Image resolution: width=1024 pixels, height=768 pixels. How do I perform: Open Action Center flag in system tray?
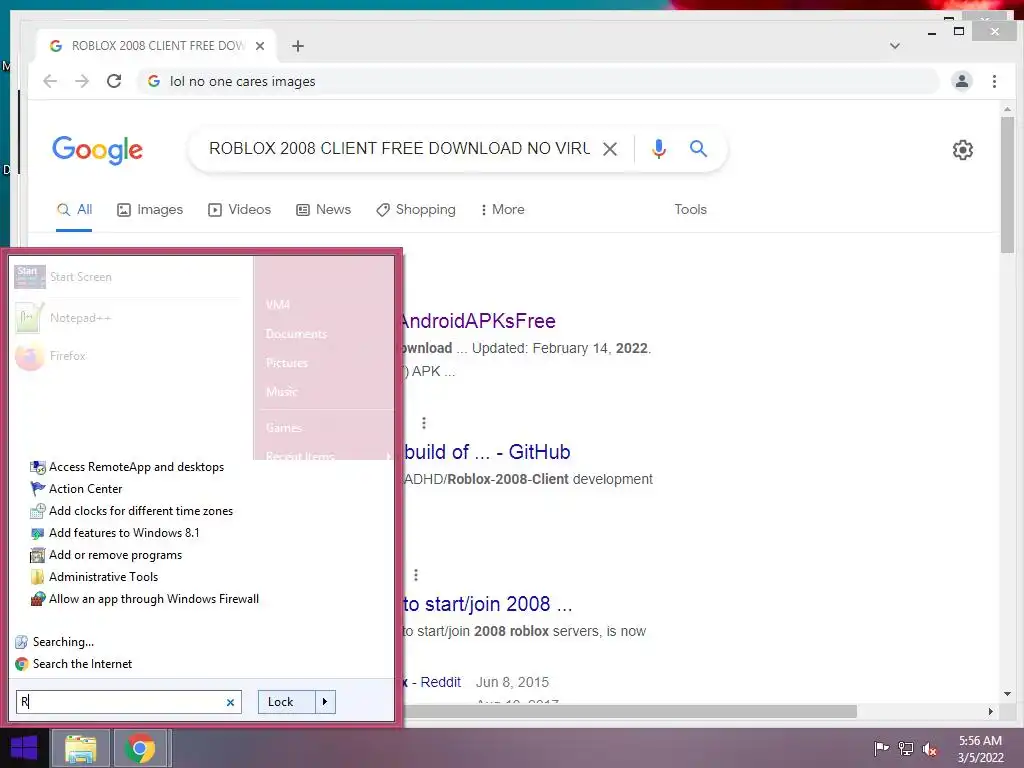pyautogui.click(x=881, y=748)
